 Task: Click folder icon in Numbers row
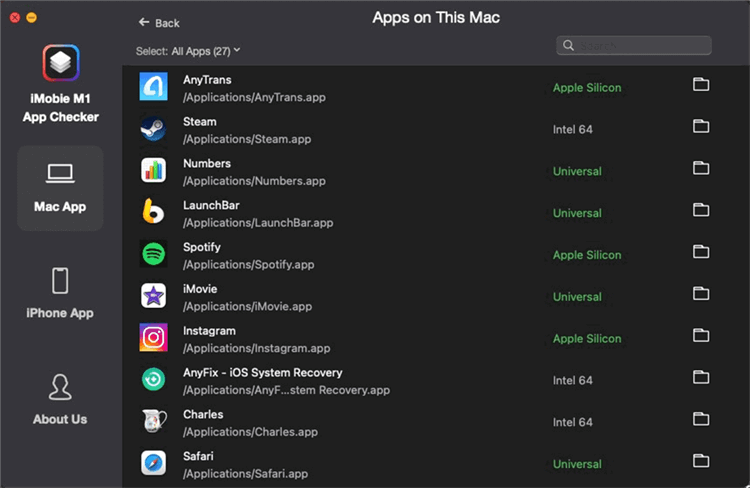pyautogui.click(x=701, y=168)
